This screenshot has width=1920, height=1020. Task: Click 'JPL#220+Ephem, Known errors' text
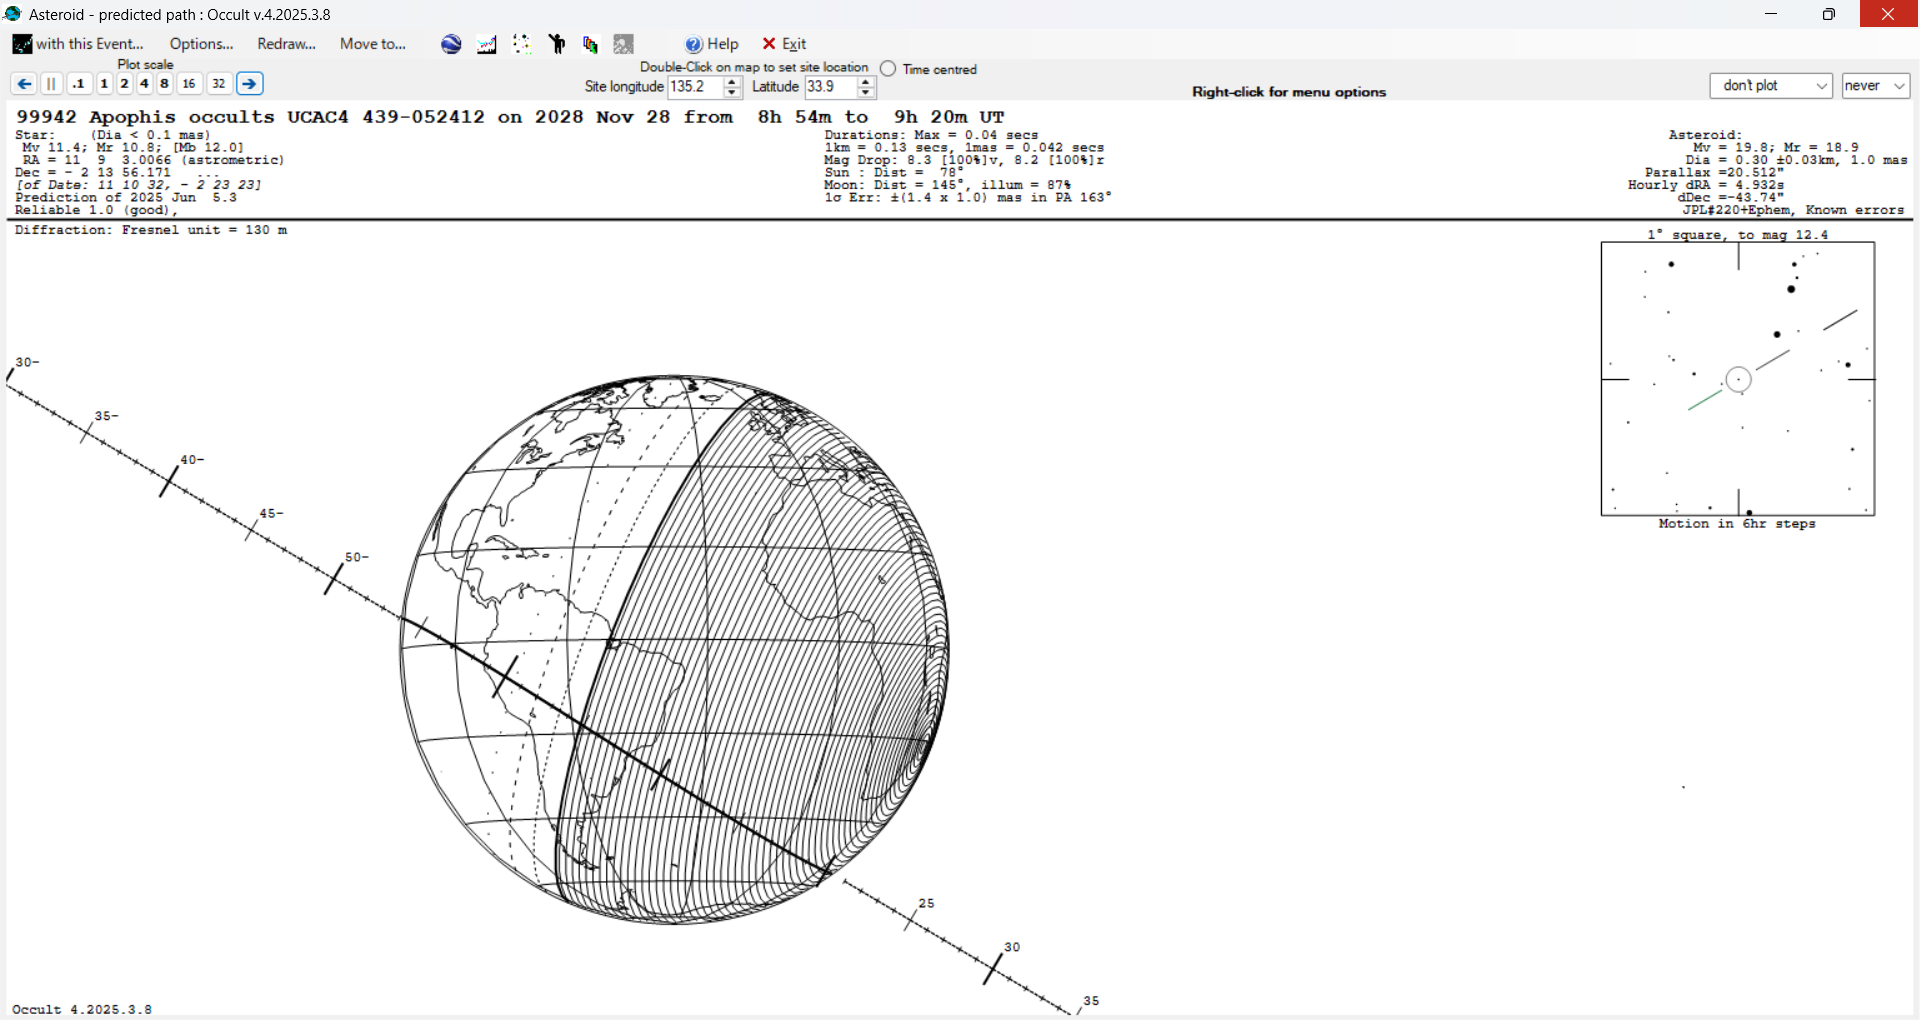1793,210
